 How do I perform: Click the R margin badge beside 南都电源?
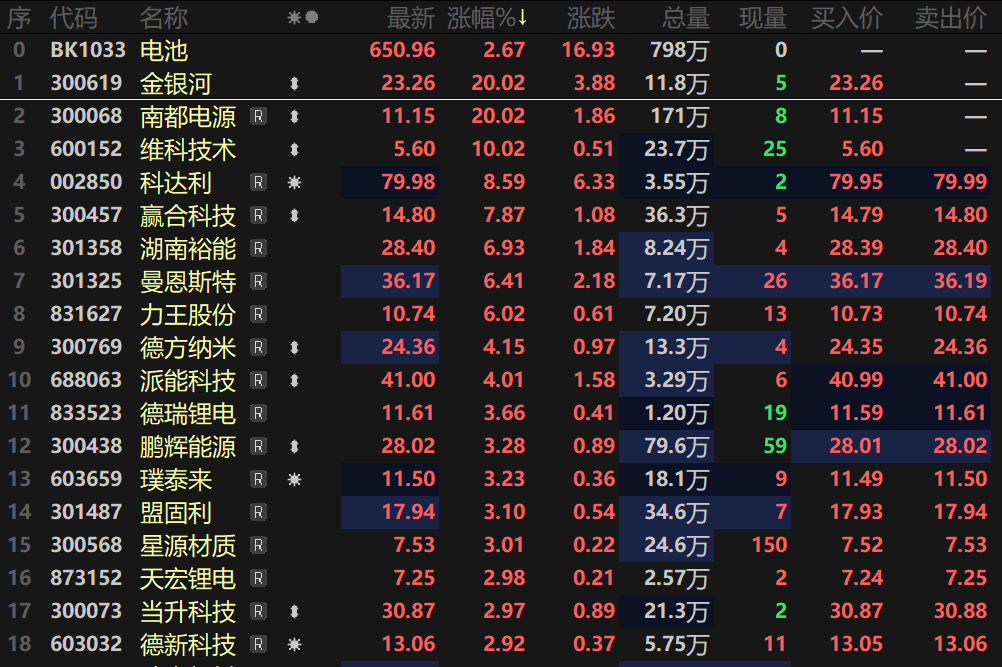tap(258, 116)
